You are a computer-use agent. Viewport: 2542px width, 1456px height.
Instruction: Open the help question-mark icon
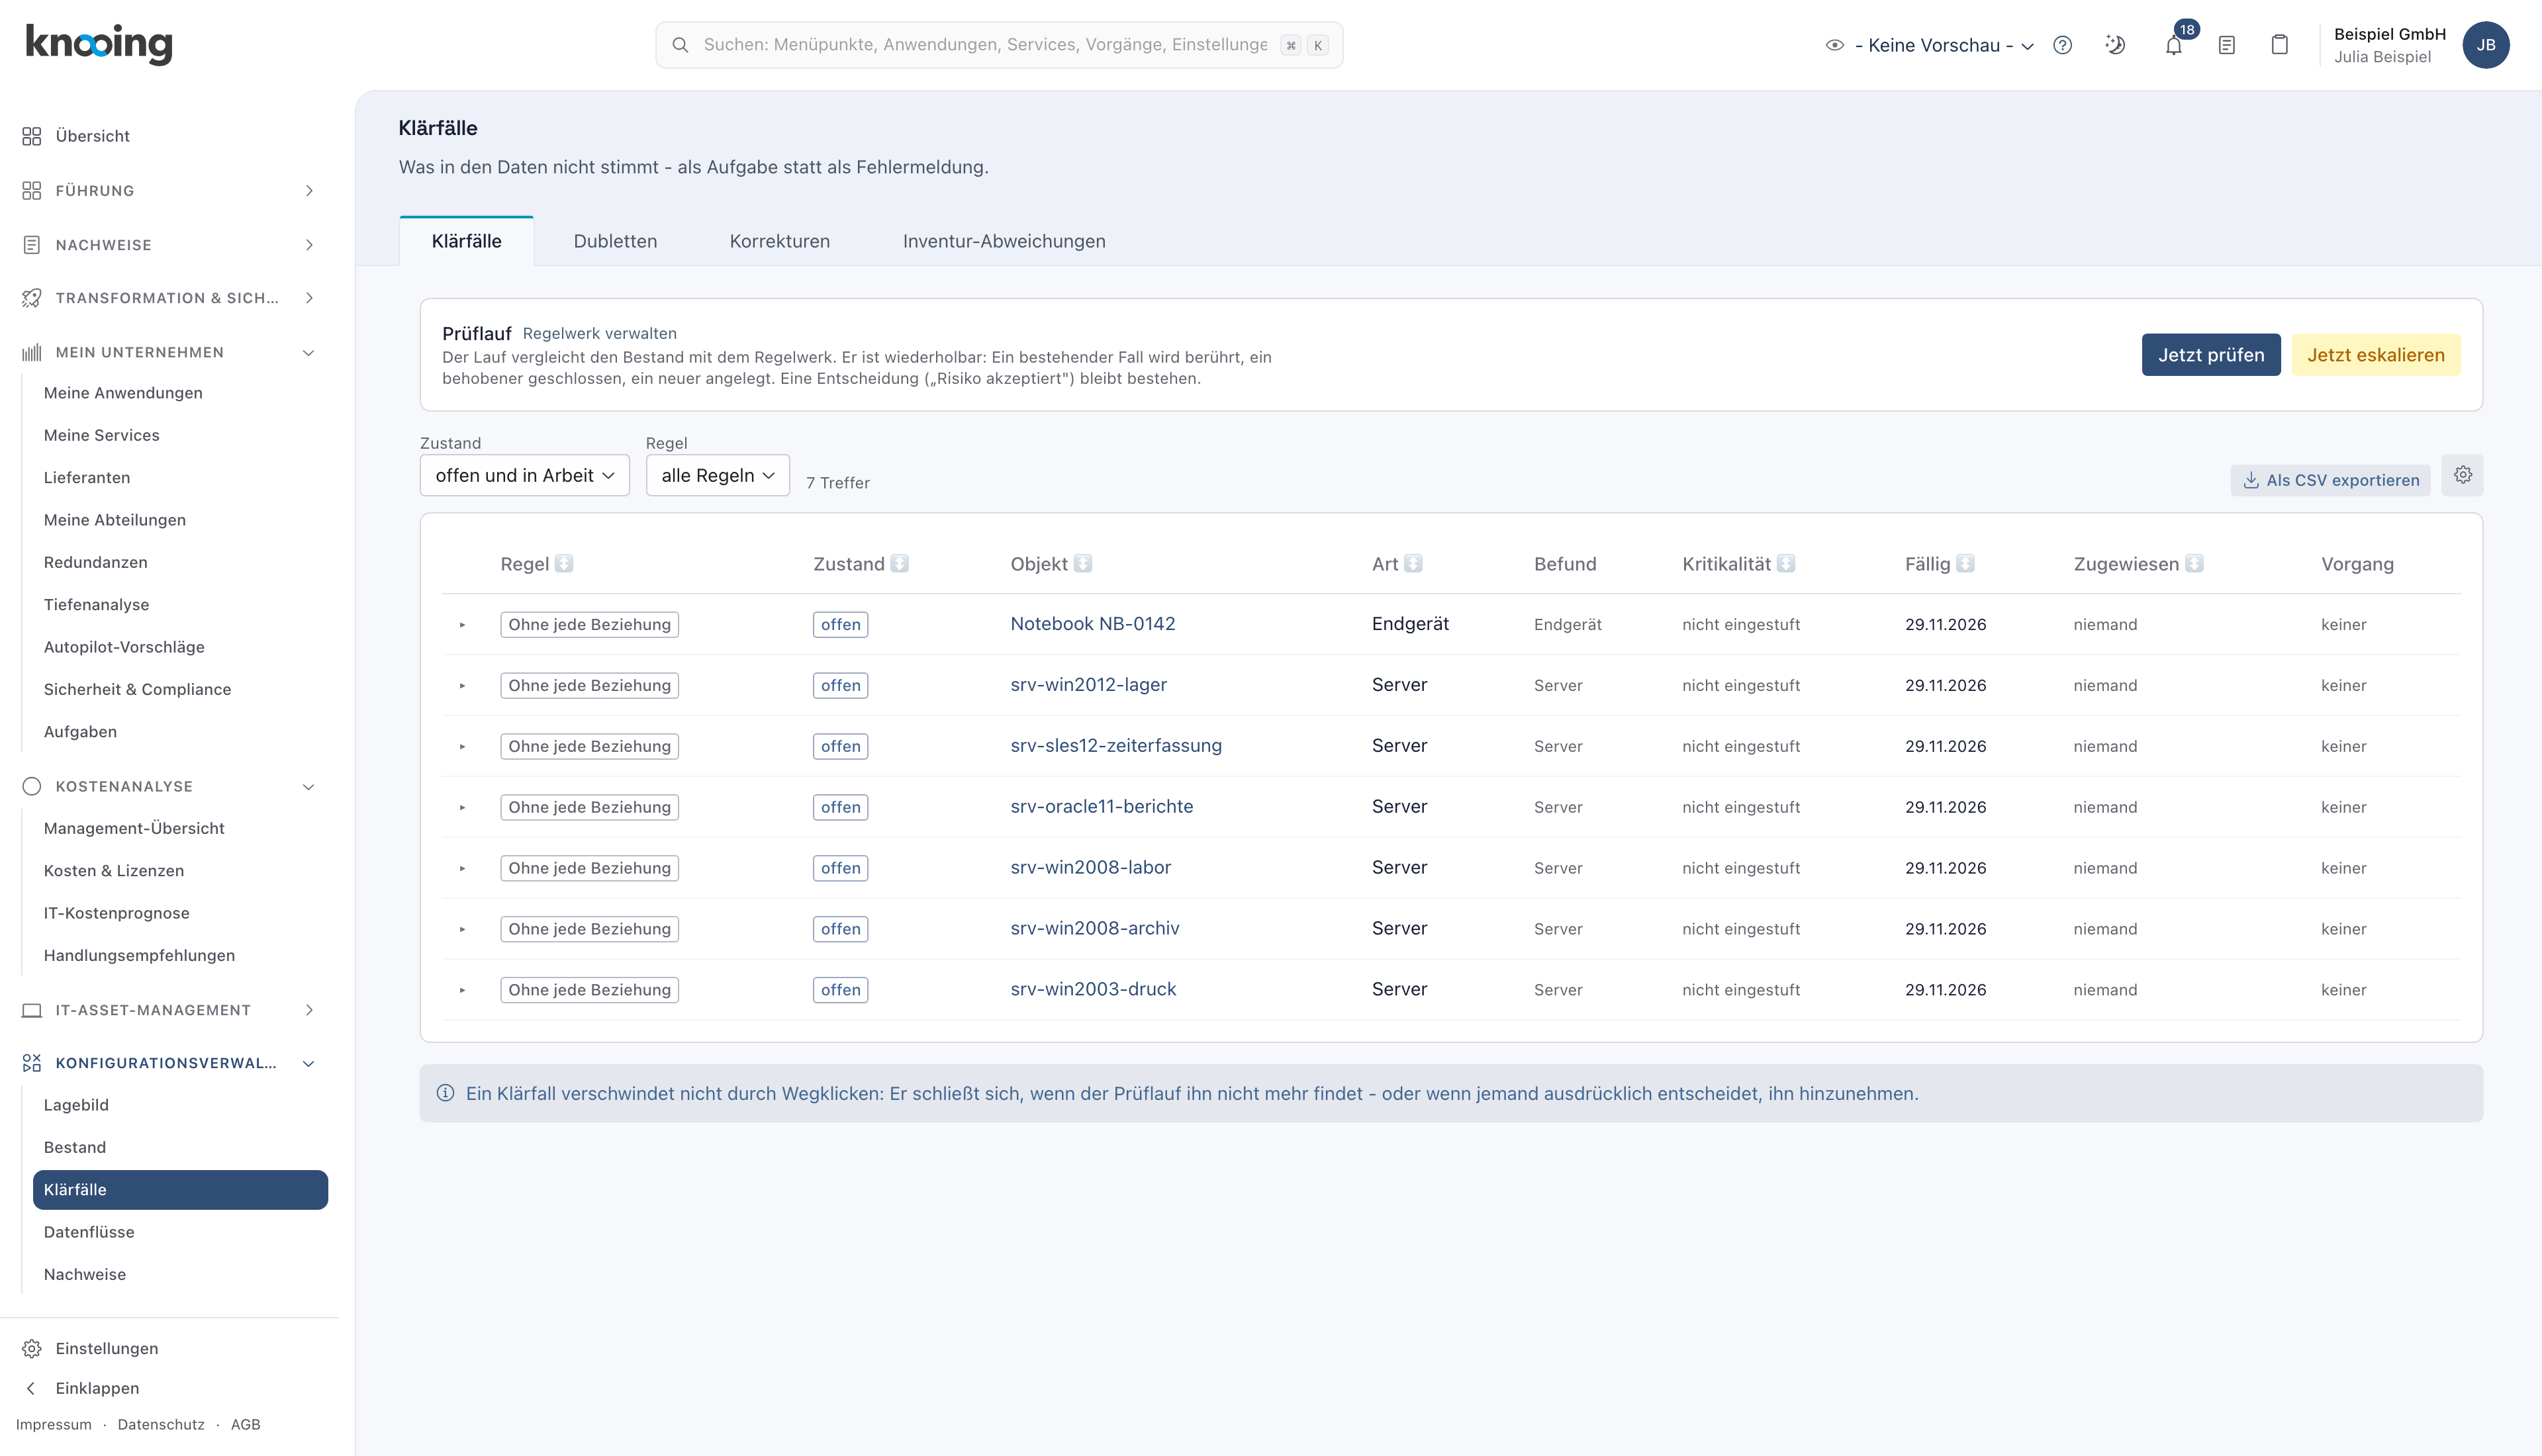(x=2062, y=45)
